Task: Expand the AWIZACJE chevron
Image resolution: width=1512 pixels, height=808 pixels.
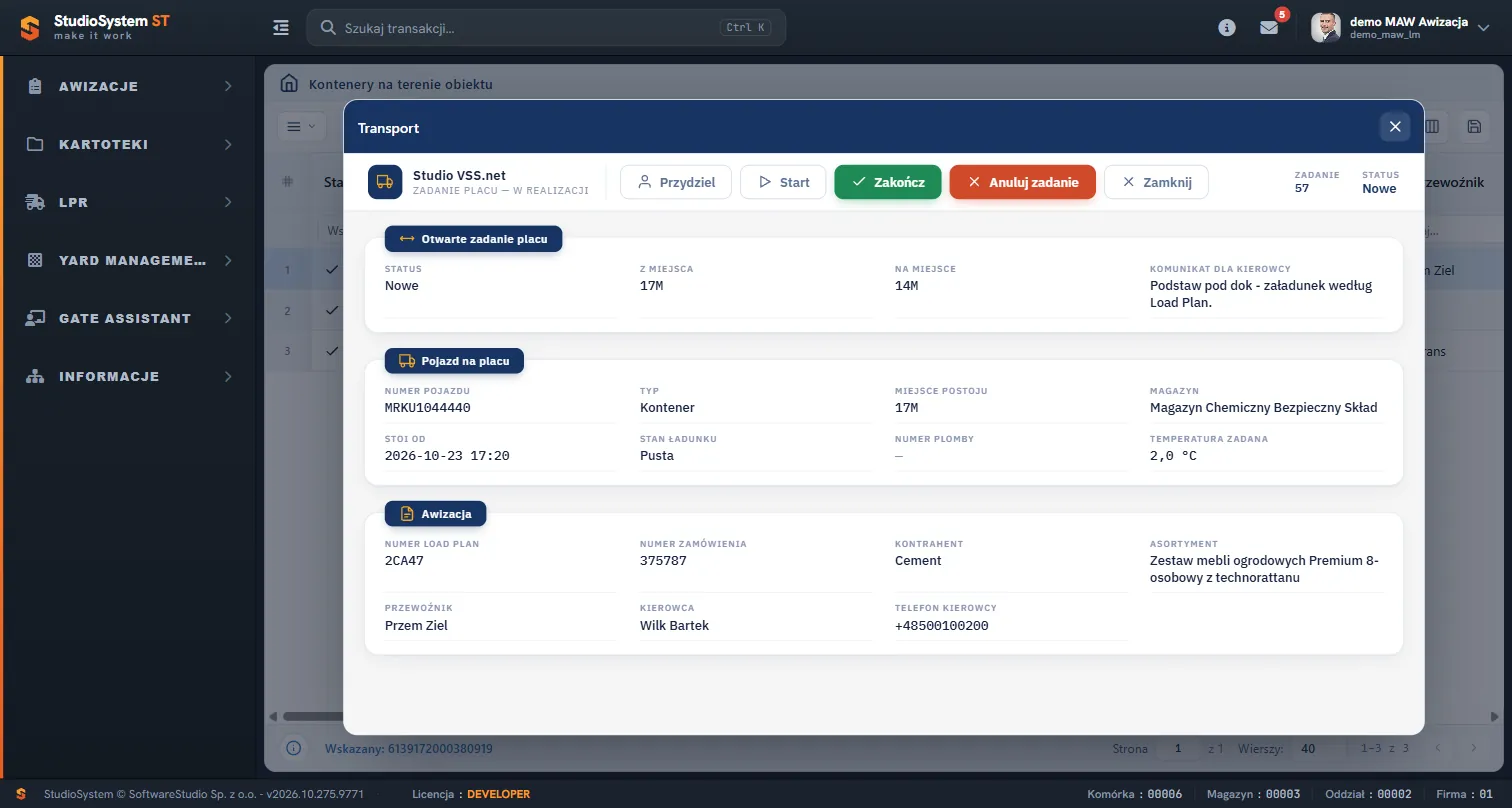Action: (228, 86)
